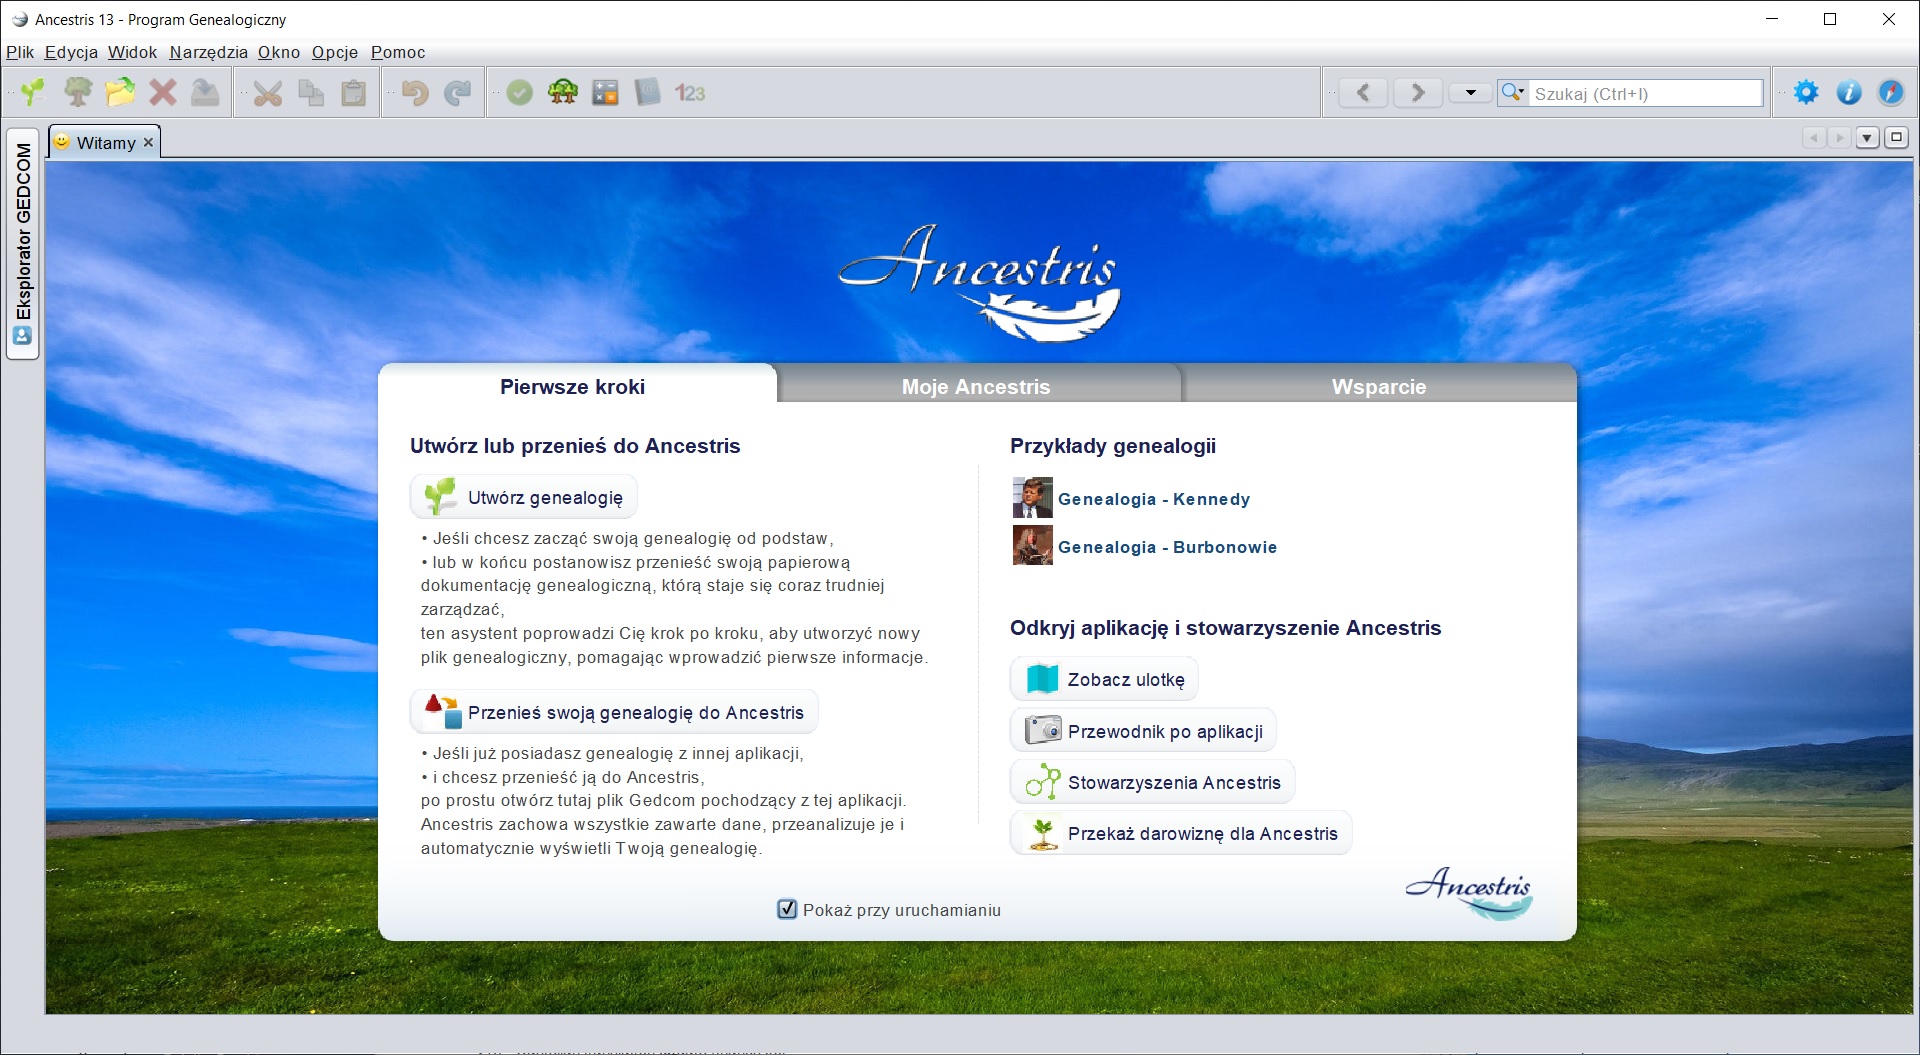Open the Okno menu
The width and height of the screenshot is (1920, 1055).
coord(279,52)
